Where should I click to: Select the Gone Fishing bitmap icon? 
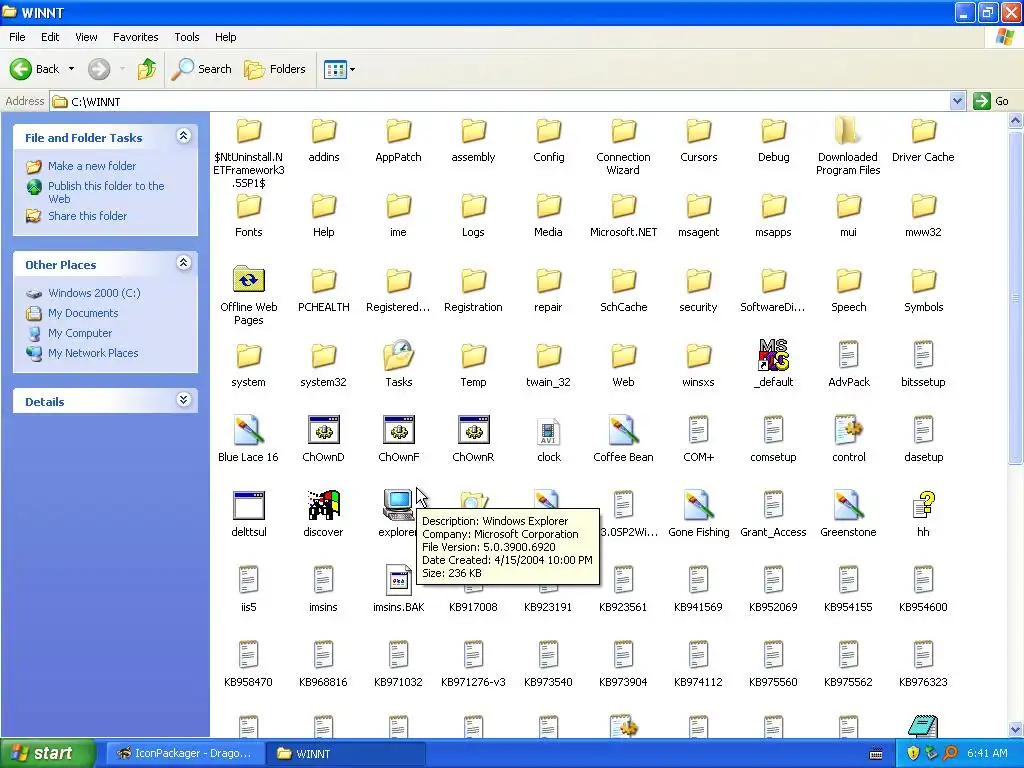pos(698,505)
